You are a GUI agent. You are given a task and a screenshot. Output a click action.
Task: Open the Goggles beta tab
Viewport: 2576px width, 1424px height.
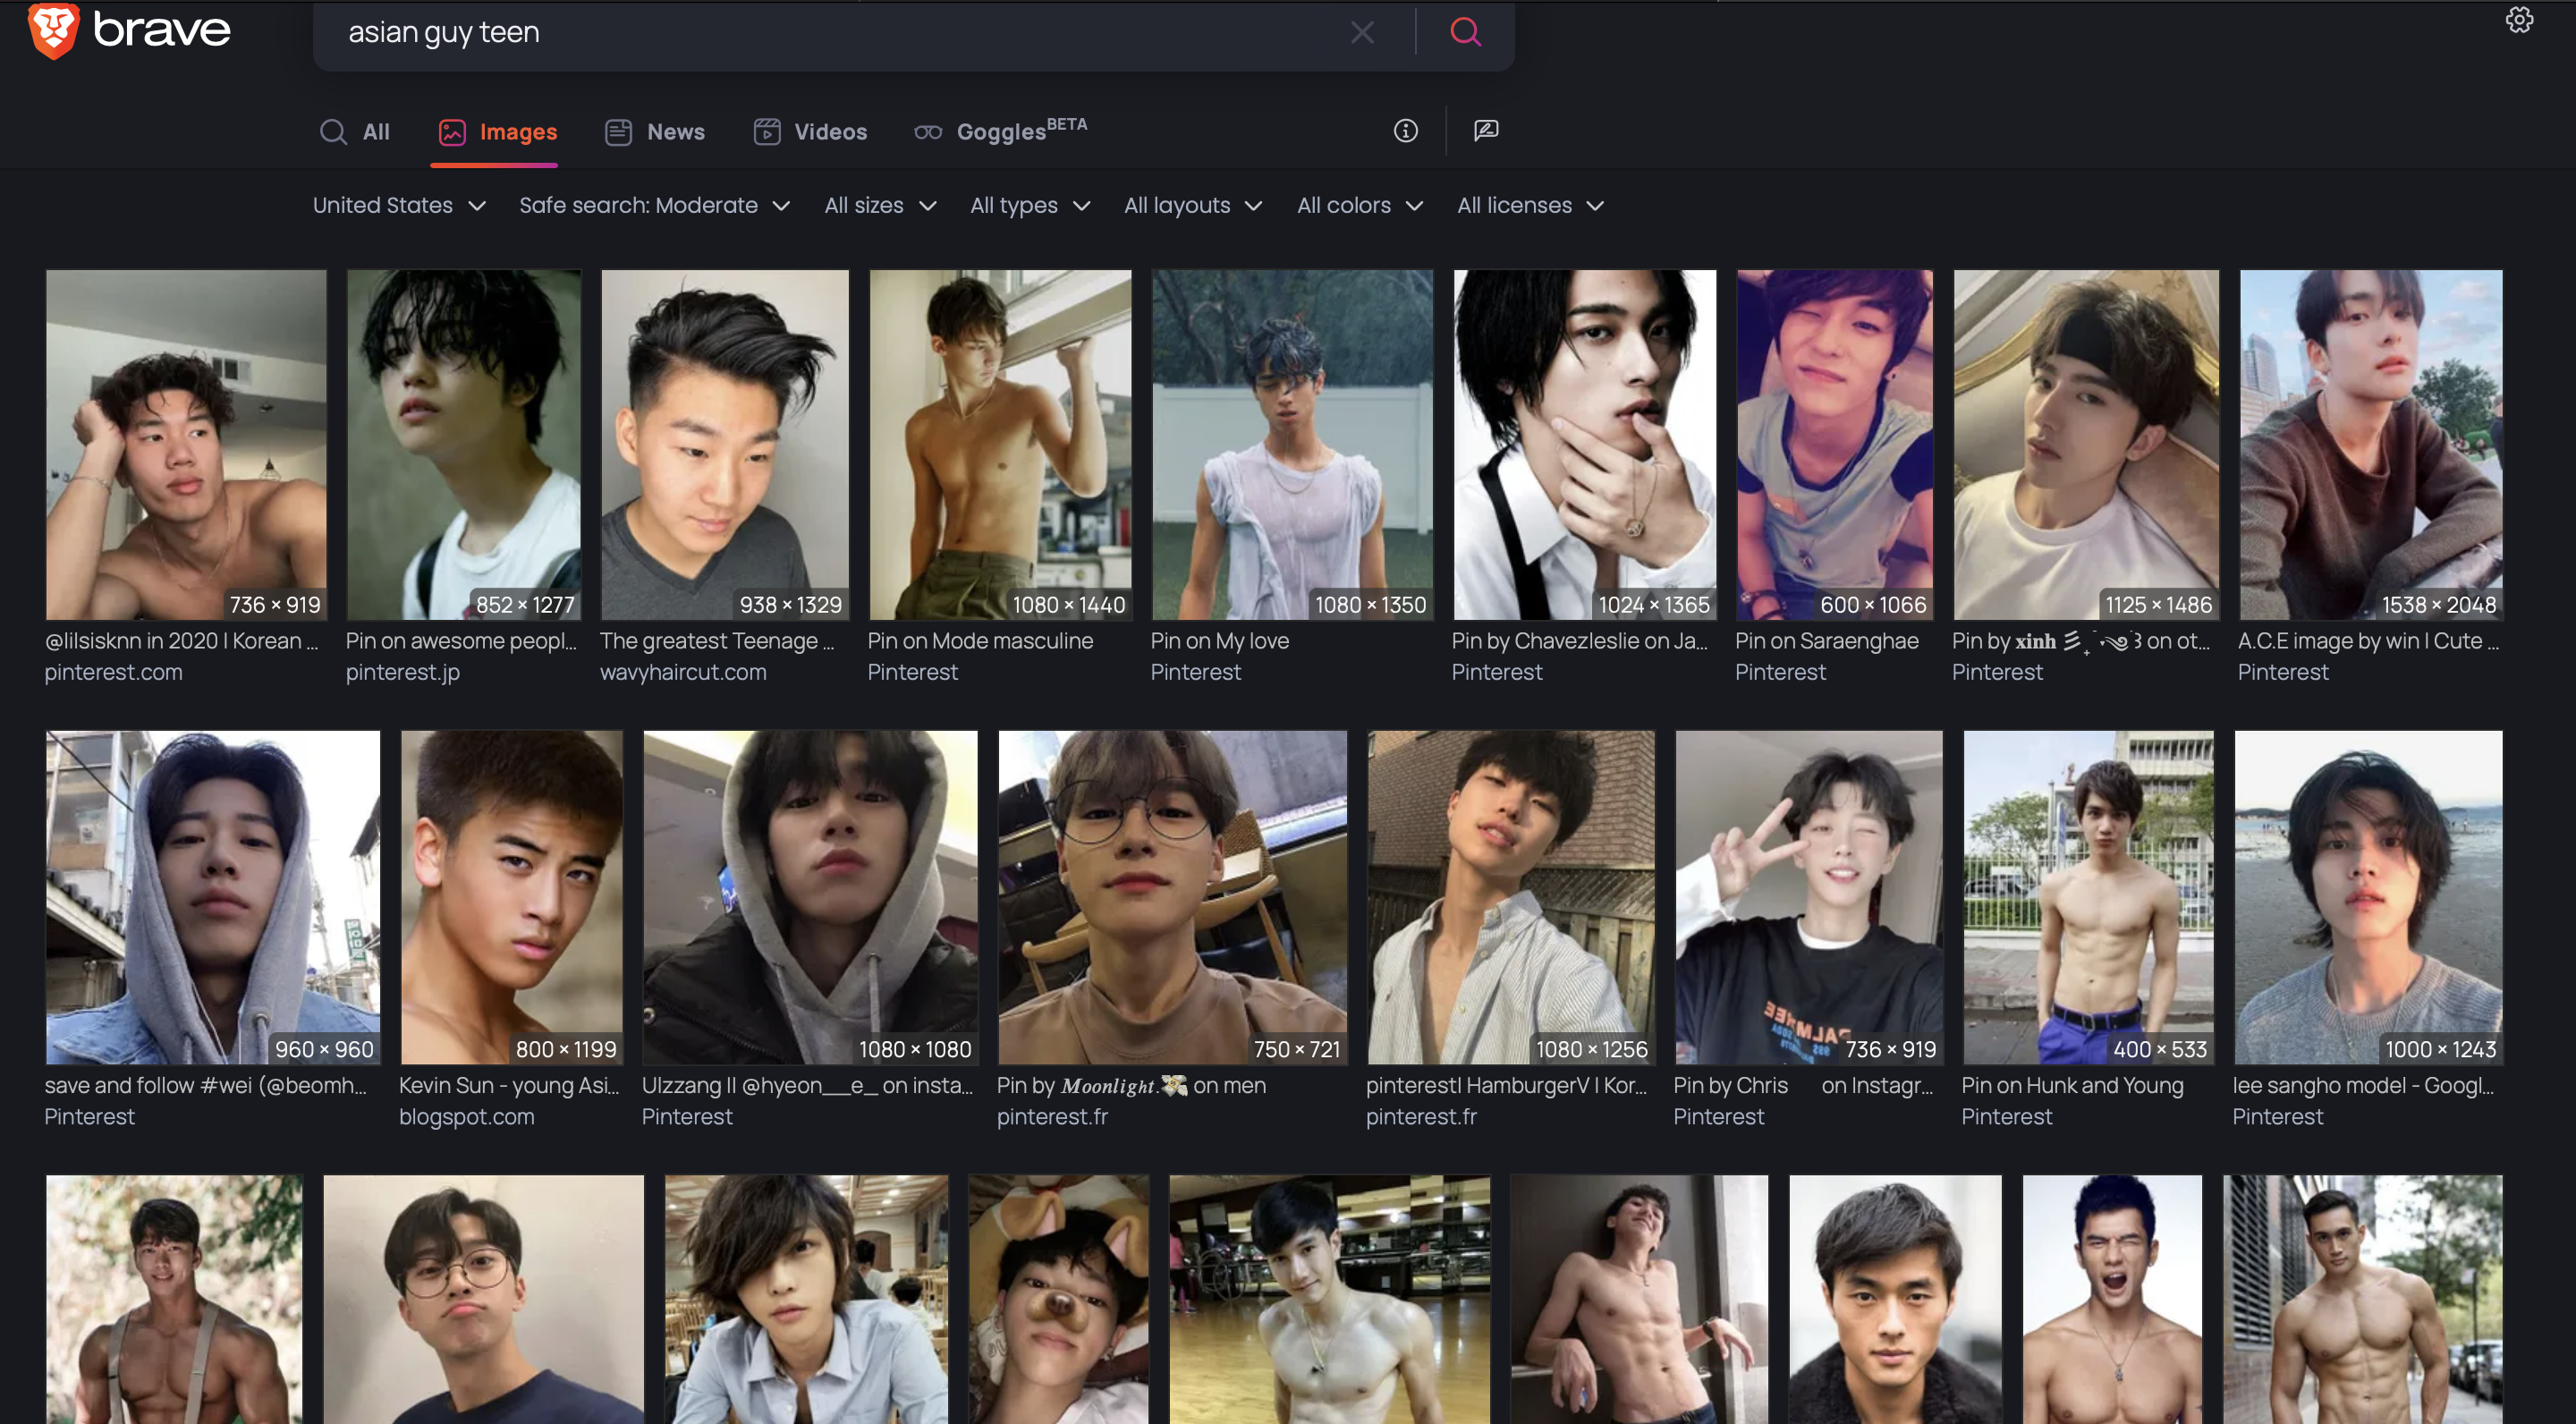1000,131
